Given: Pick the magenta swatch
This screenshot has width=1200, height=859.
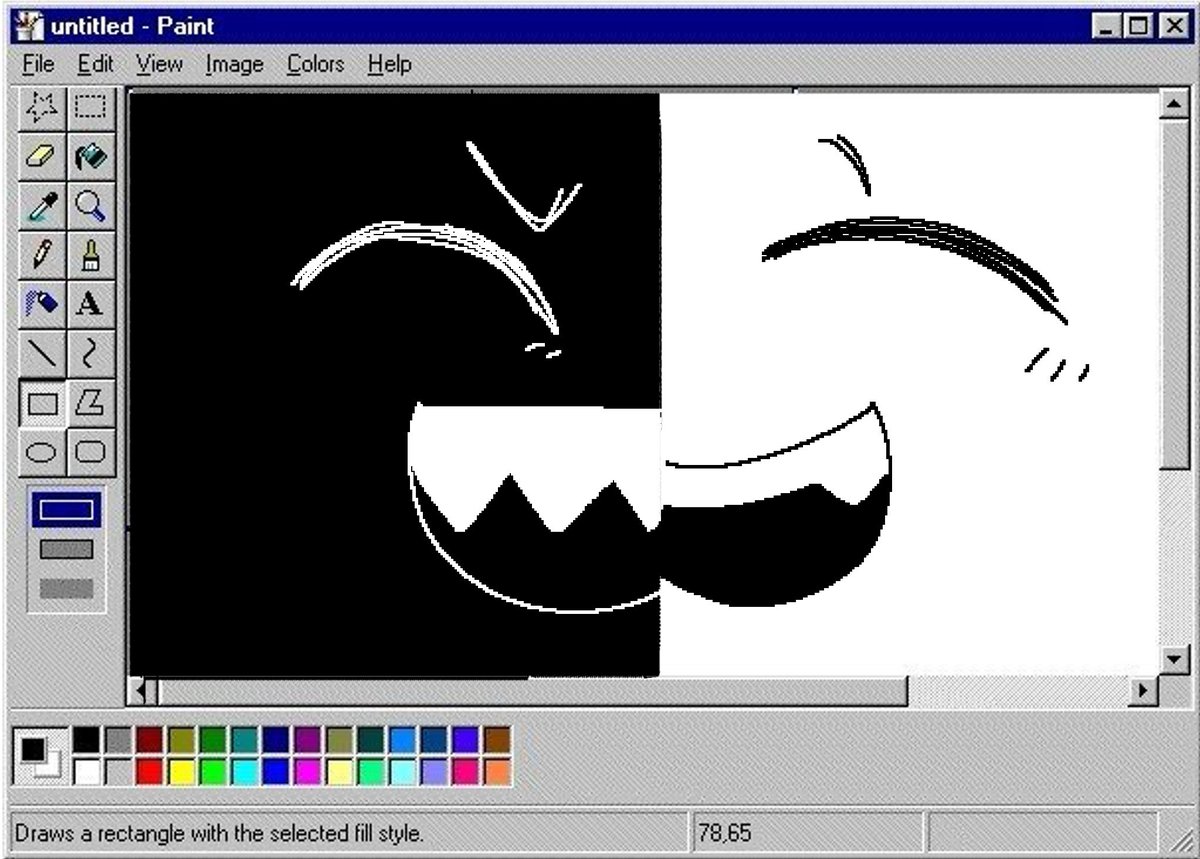Looking at the screenshot, I should [308, 771].
